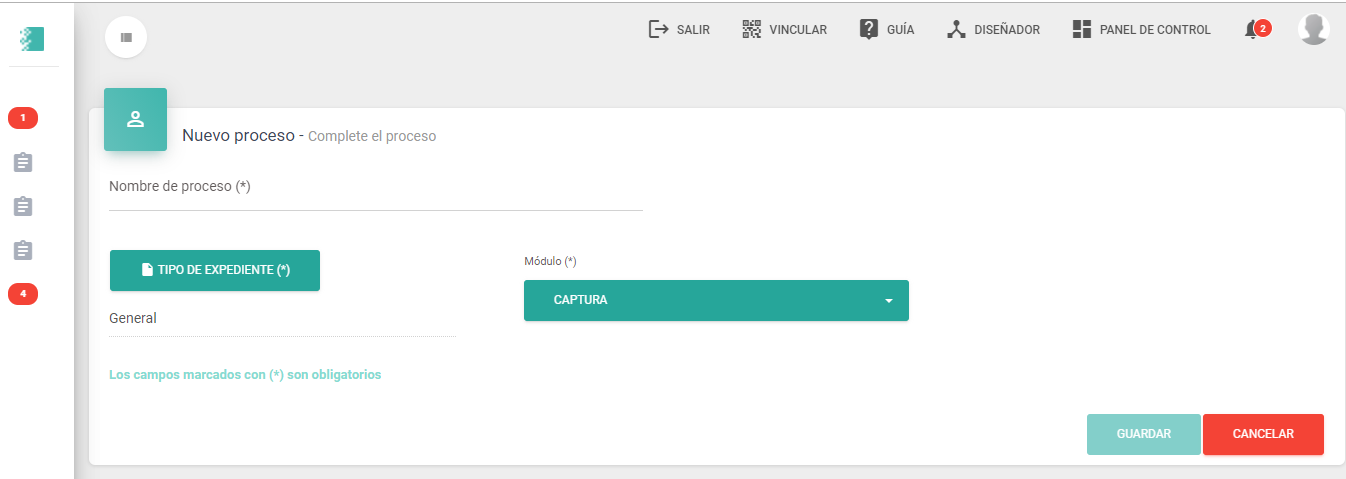Click the app logo in sidebar
Image resolution: width=1346 pixels, height=479 pixels.
32,39
